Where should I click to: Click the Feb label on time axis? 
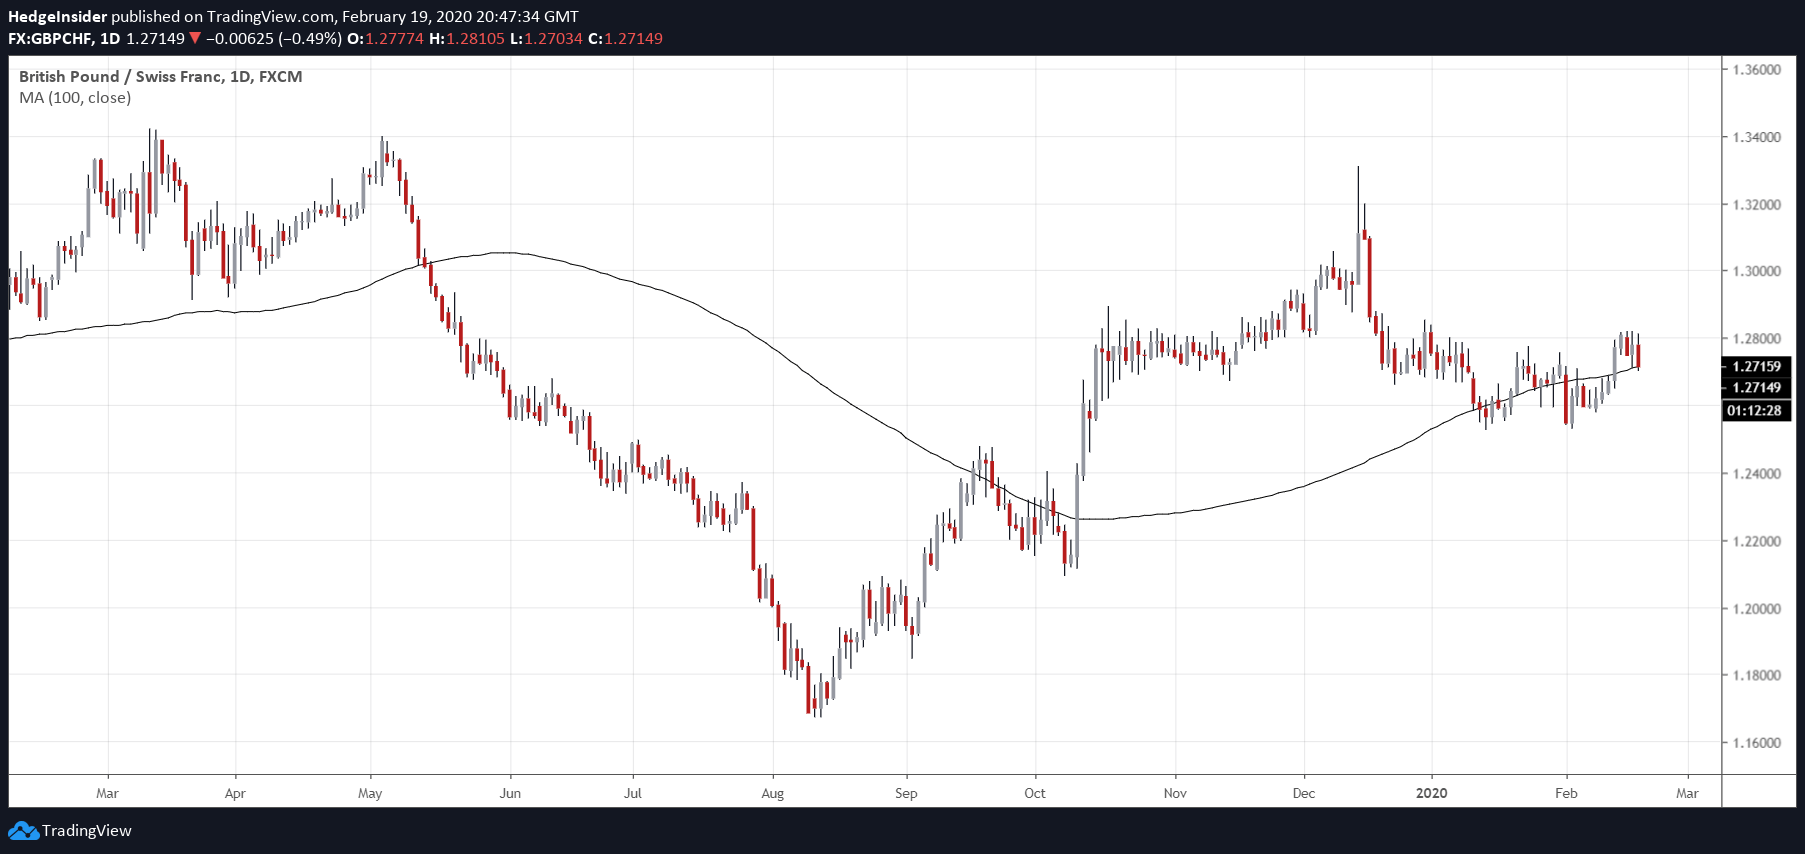point(1566,793)
